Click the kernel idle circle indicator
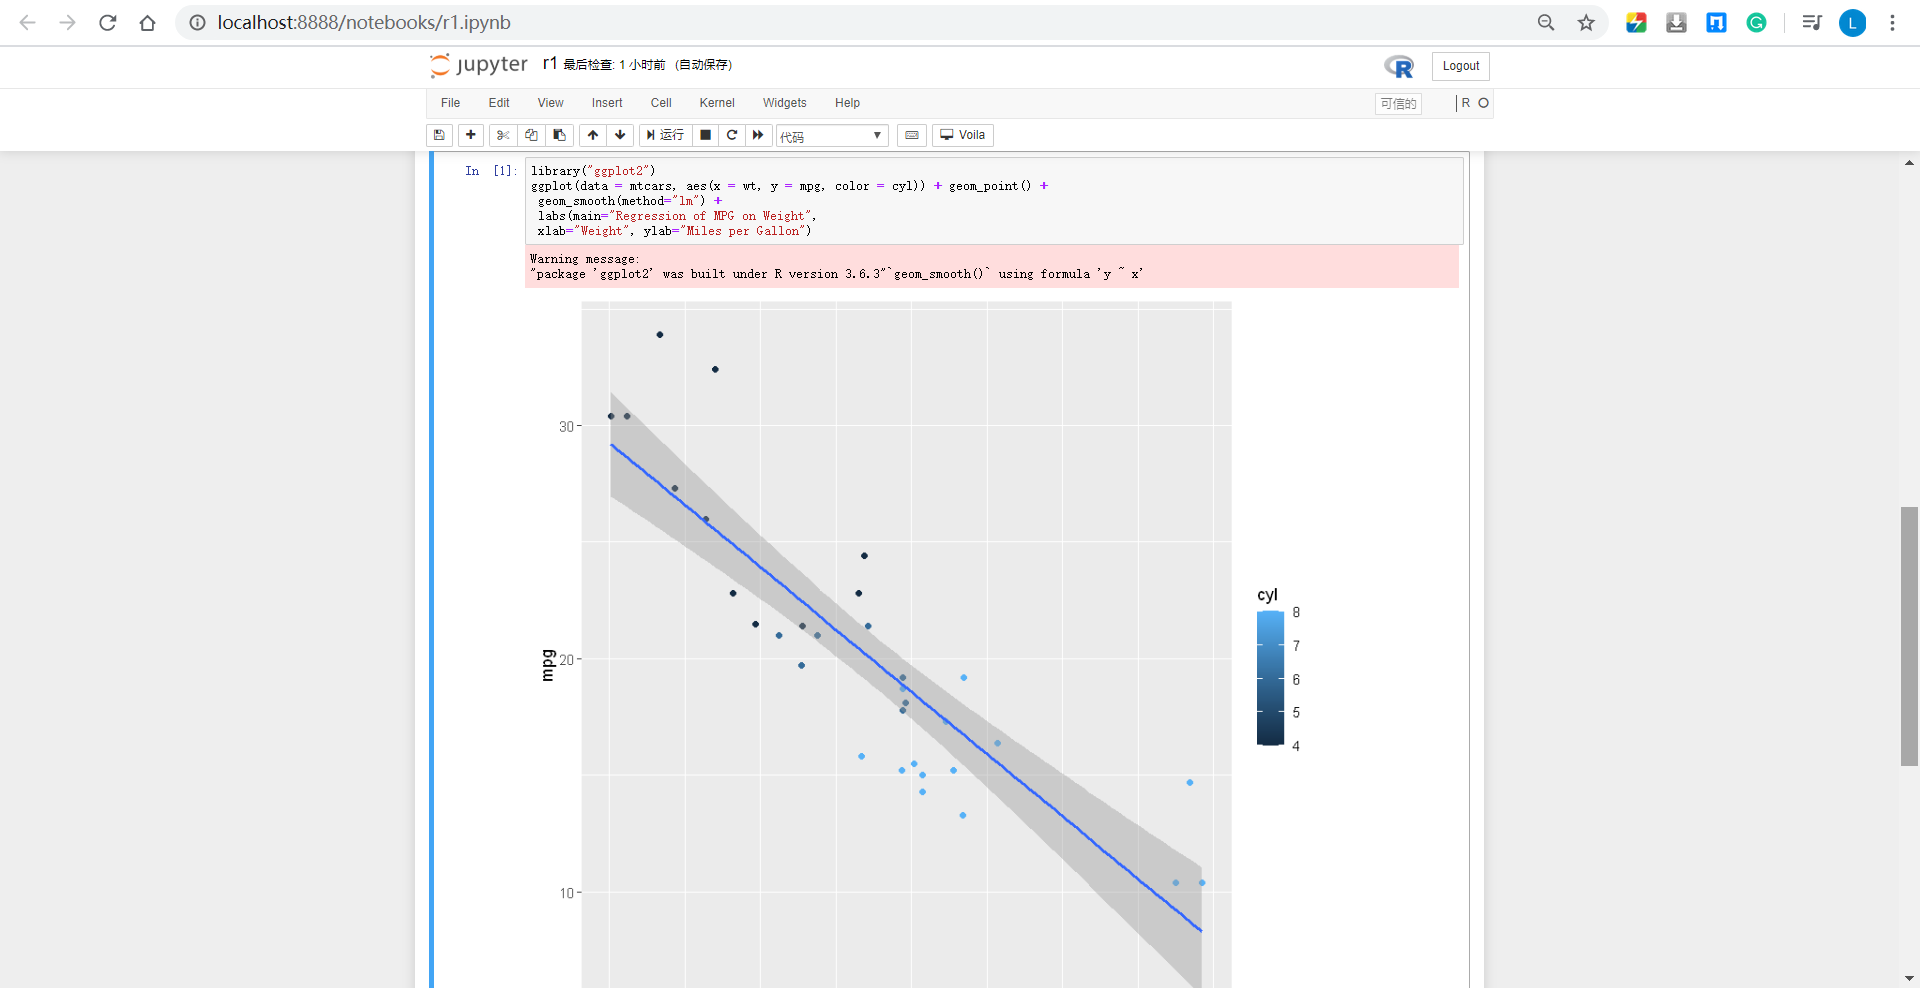This screenshot has height=988, width=1920. 1484,103
